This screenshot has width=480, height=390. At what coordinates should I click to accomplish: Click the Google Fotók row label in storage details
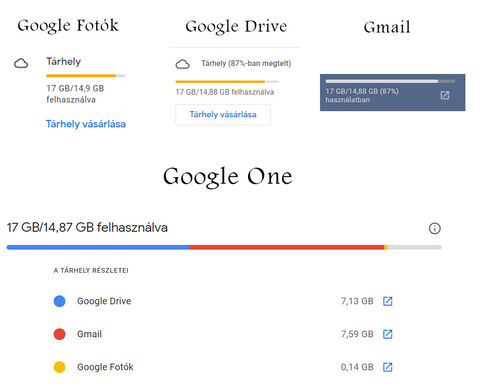[105, 367]
